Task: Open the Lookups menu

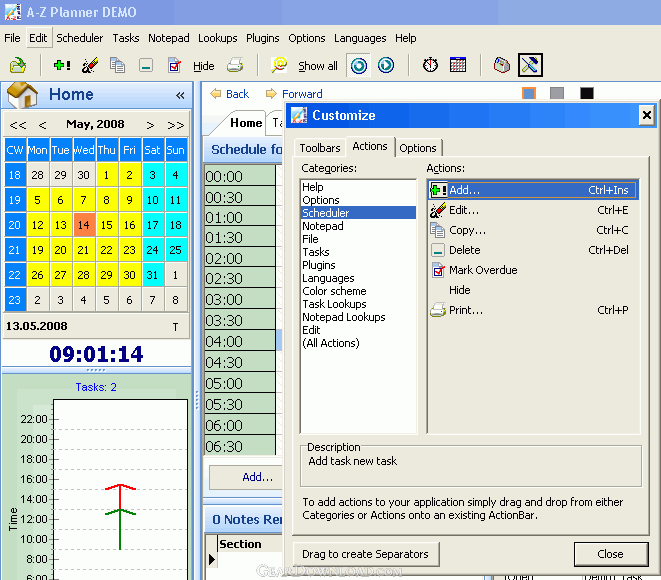Action: pos(218,38)
